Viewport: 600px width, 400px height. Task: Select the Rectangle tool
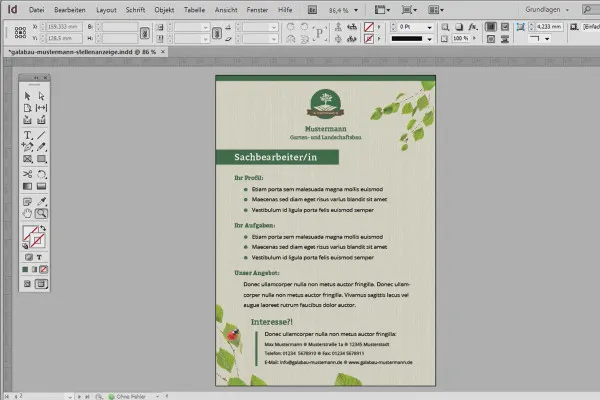coord(41,159)
